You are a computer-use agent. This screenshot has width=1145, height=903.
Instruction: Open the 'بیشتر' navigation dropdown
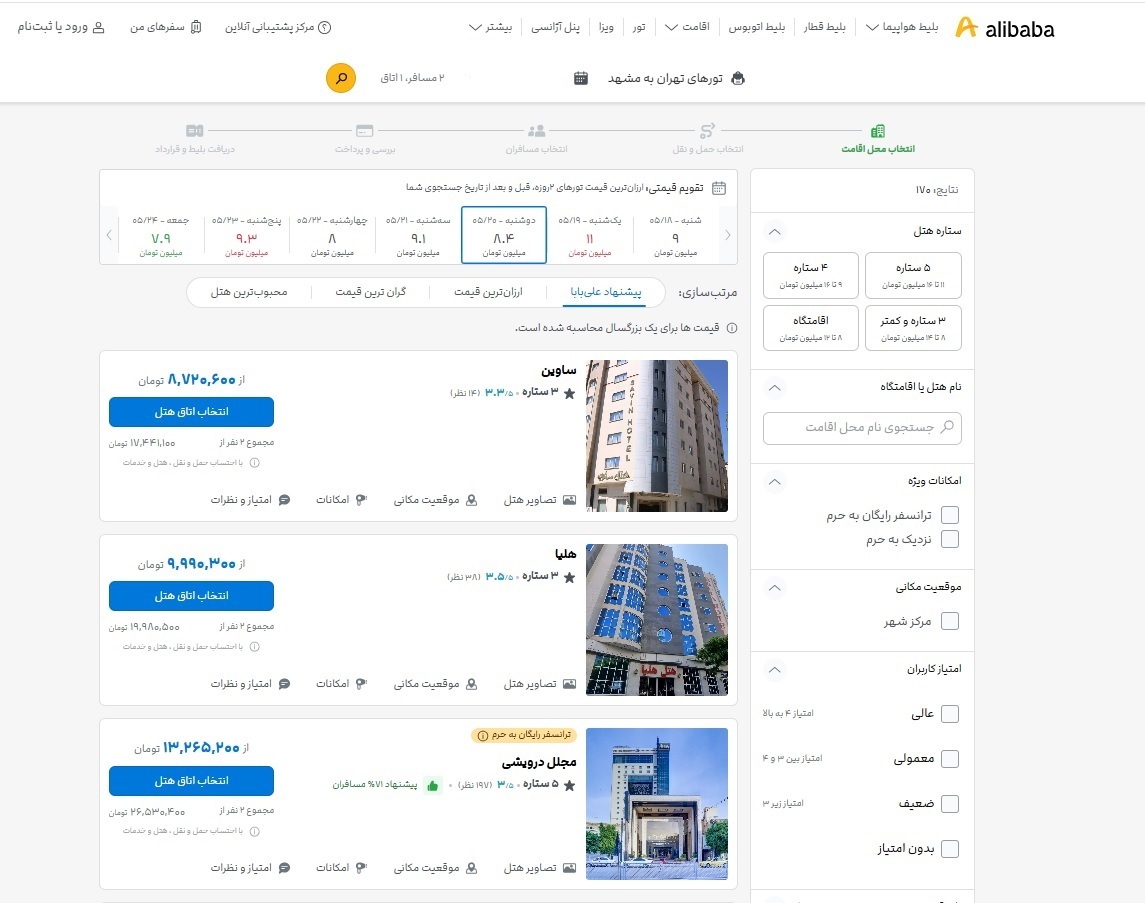pos(490,27)
